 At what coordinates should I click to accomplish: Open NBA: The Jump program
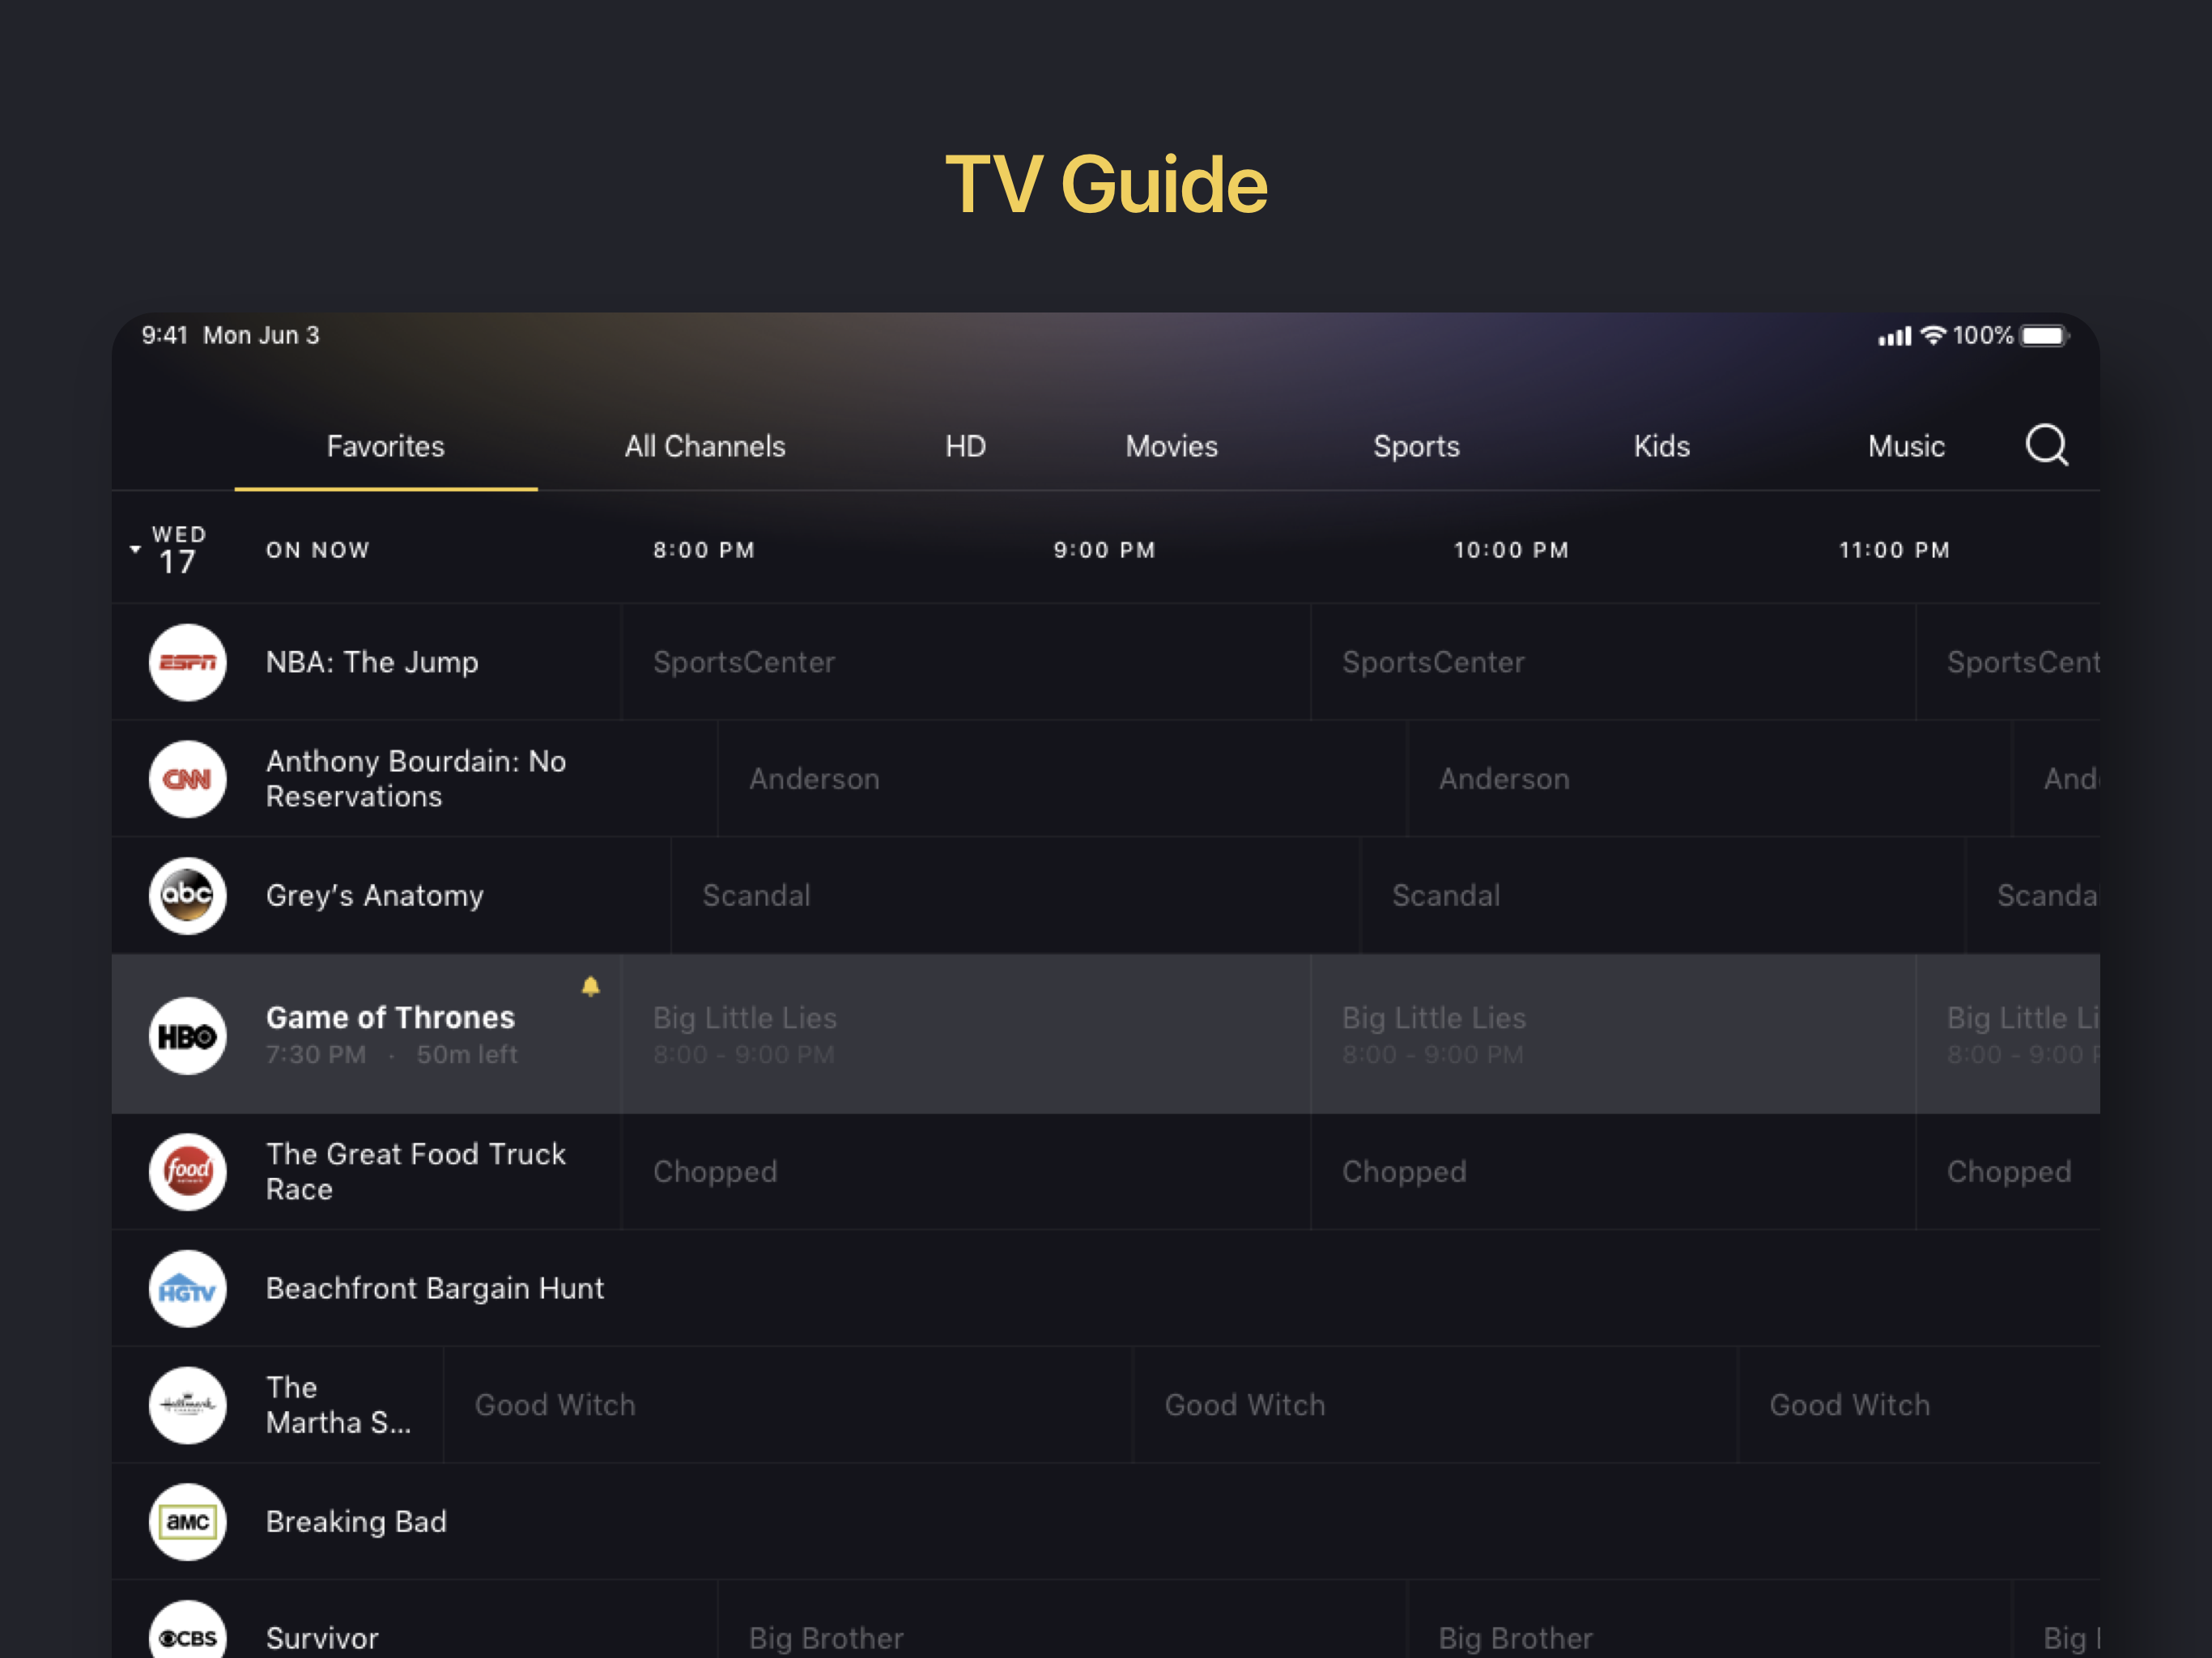coord(366,662)
